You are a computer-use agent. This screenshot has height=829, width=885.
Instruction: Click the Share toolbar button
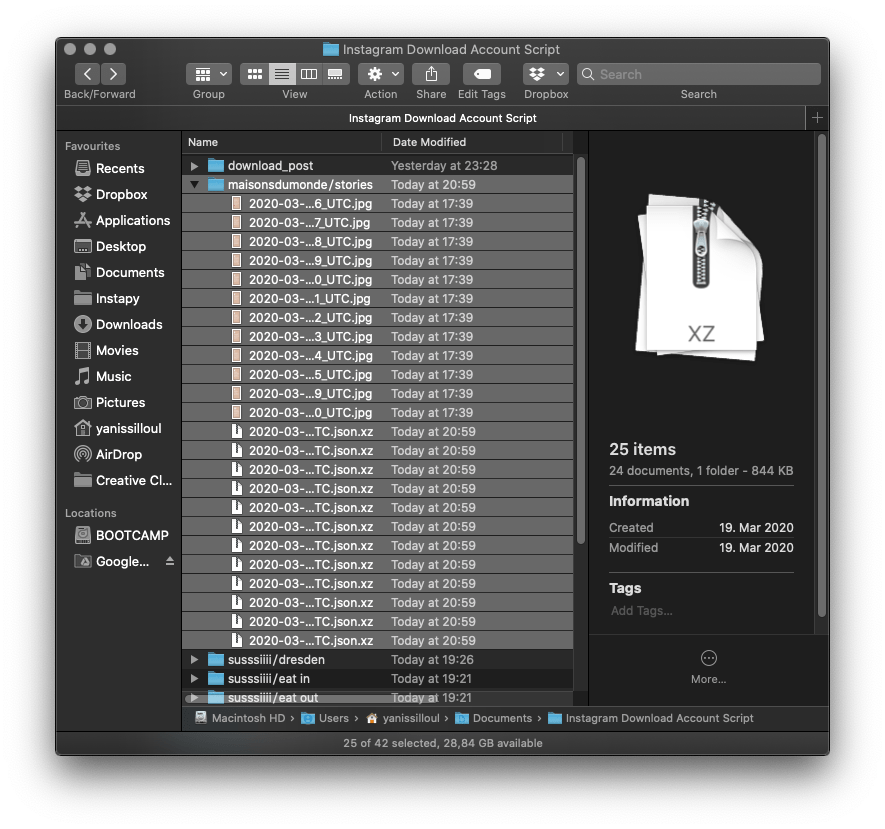(431, 74)
